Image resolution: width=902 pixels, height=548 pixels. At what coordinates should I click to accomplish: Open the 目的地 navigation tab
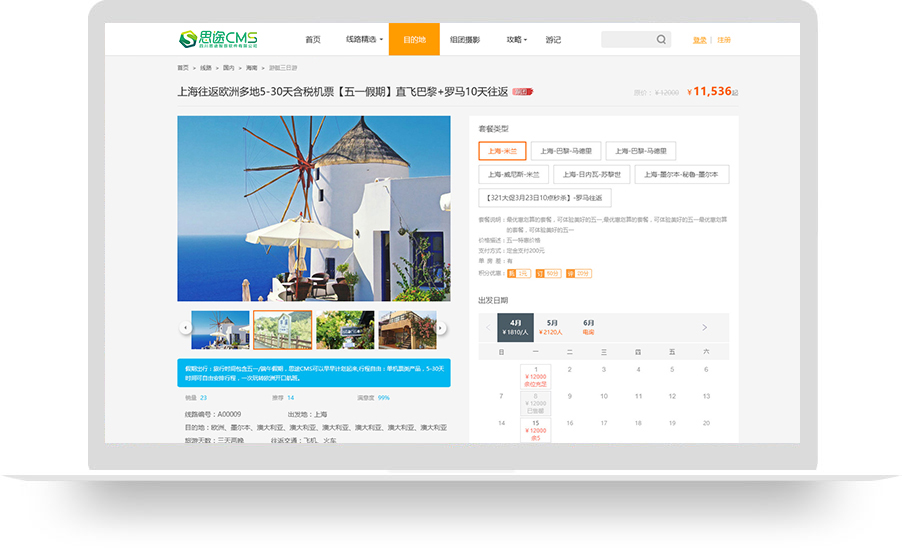pyautogui.click(x=414, y=40)
